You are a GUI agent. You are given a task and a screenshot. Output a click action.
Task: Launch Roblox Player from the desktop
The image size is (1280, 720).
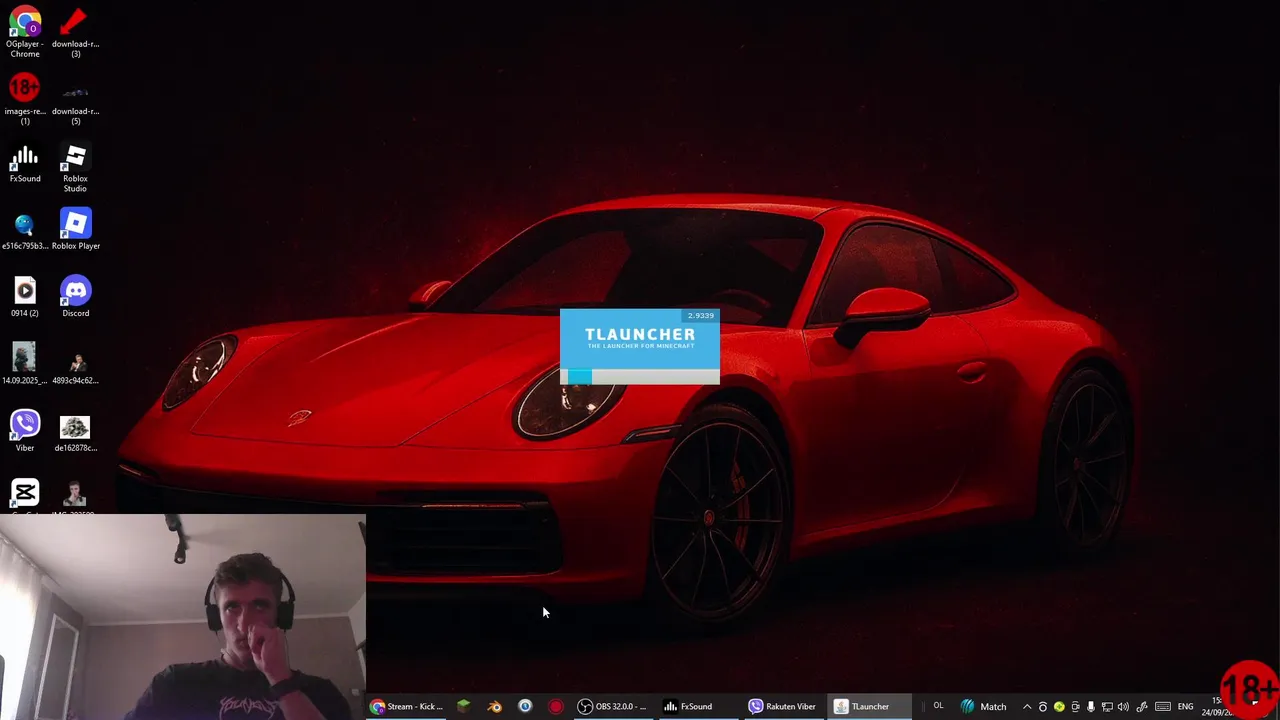point(75,230)
